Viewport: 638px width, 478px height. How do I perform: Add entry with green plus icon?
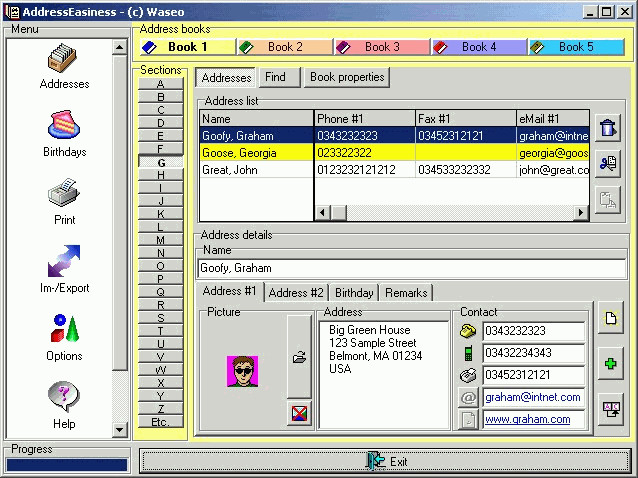[610, 363]
